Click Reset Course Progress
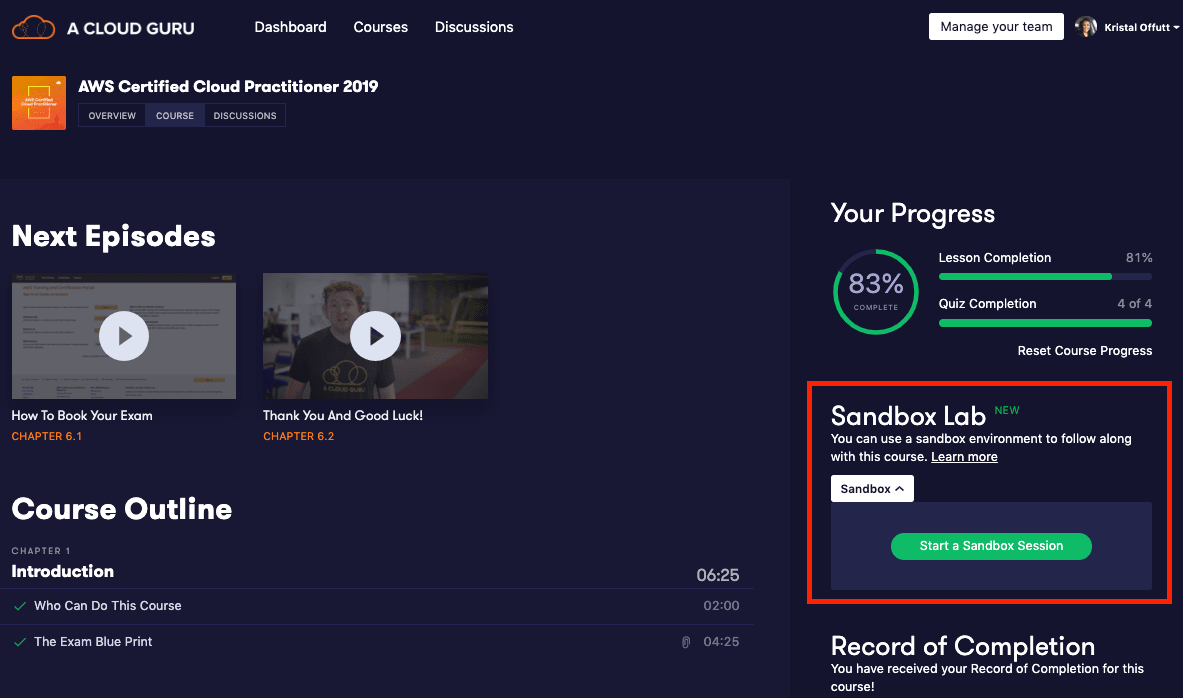The height and width of the screenshot is (698, 1183). 1085,351
